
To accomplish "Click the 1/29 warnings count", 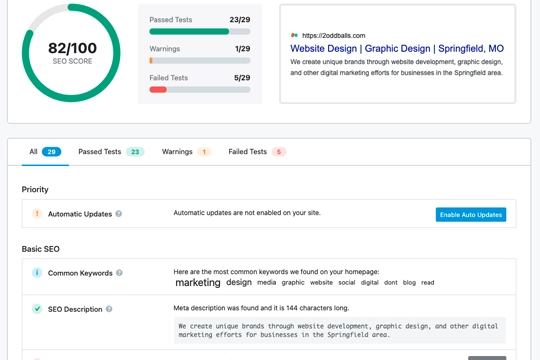I will [x=242, y=49].
